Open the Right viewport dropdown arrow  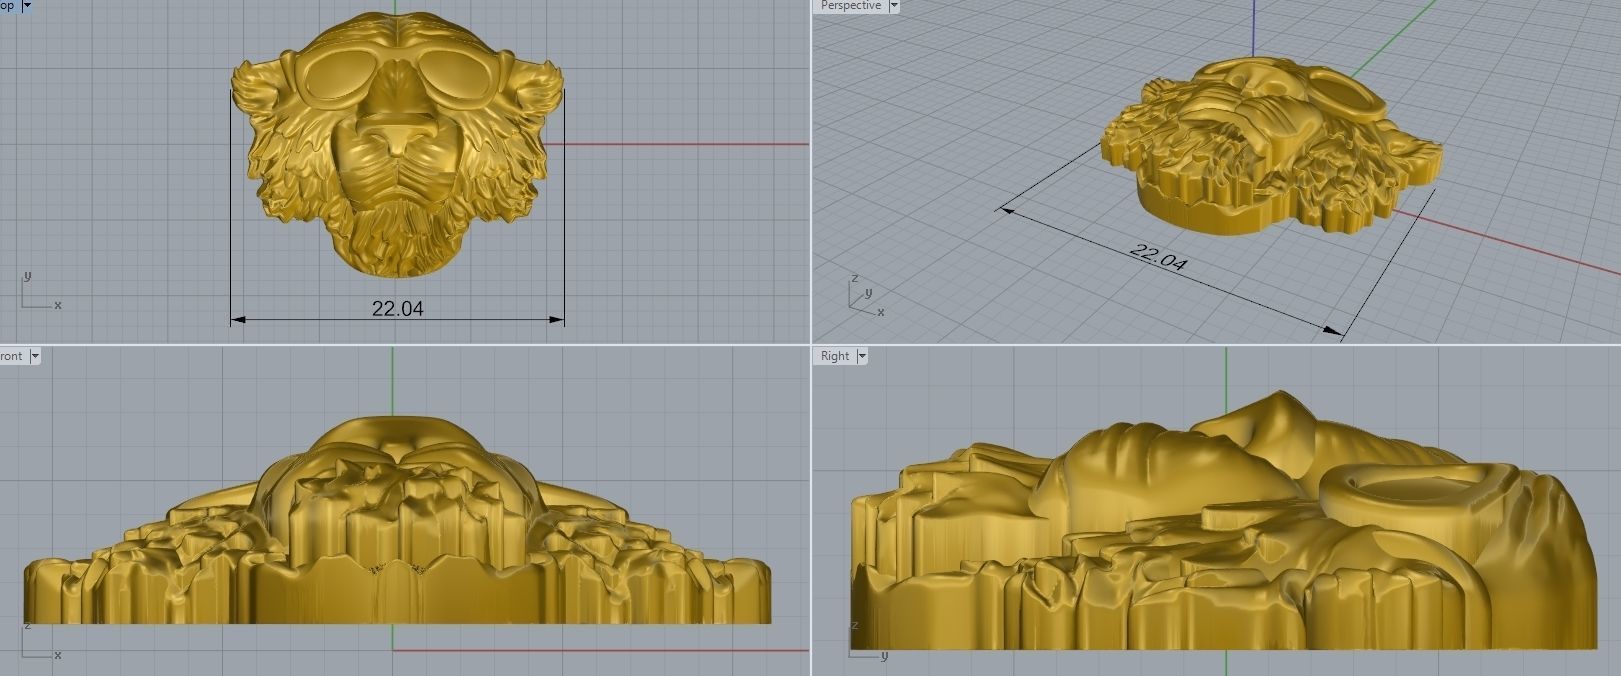[x=862, y=356]
